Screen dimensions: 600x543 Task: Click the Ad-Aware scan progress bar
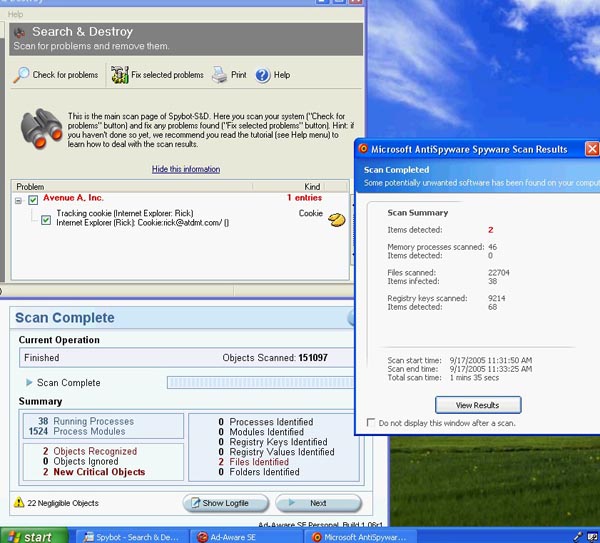click(260, 382)
